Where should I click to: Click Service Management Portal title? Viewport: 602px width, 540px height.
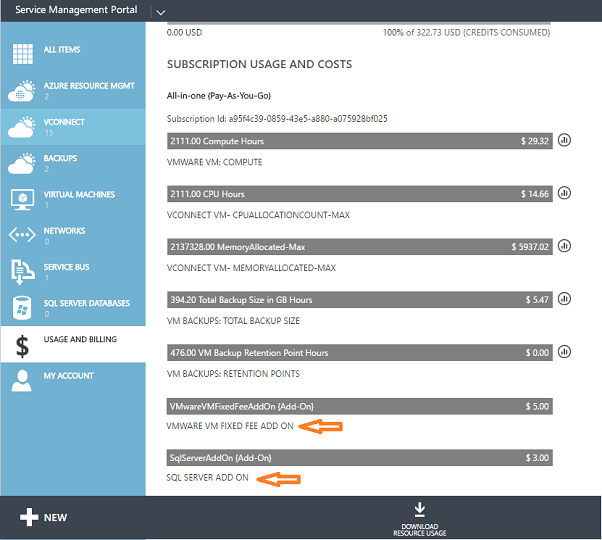[76, 10]
